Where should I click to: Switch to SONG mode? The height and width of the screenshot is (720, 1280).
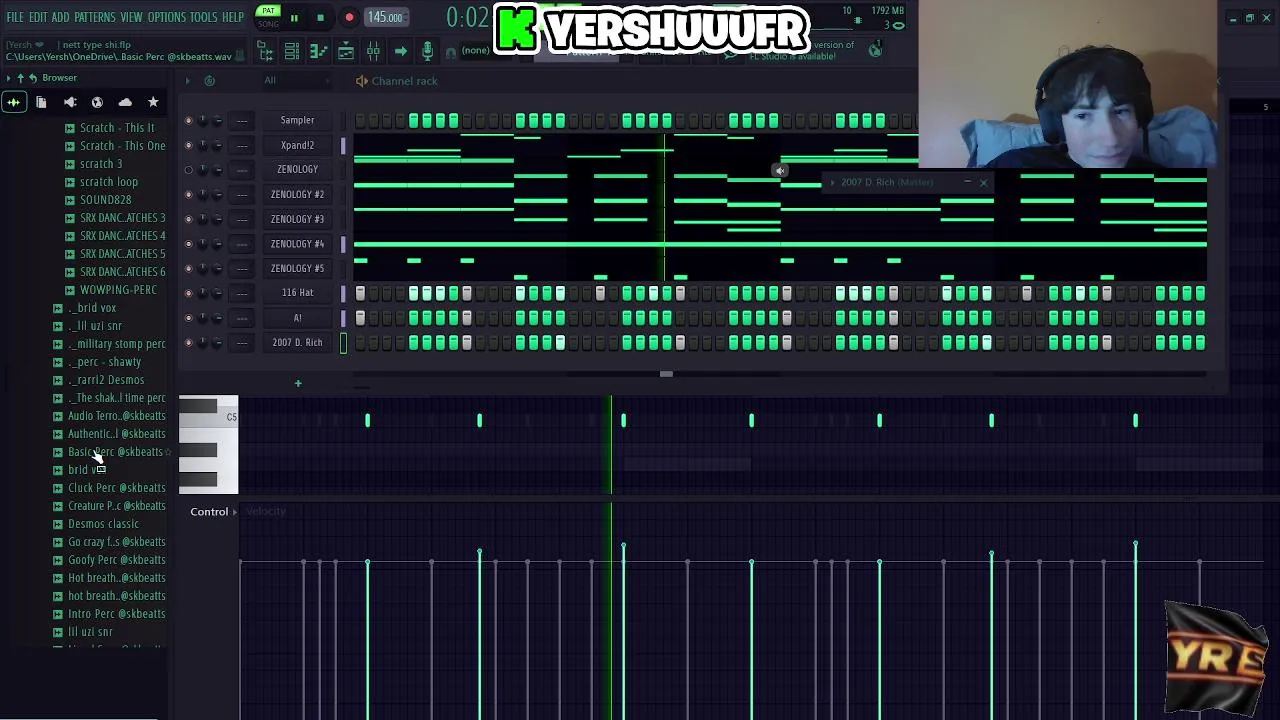268,24
